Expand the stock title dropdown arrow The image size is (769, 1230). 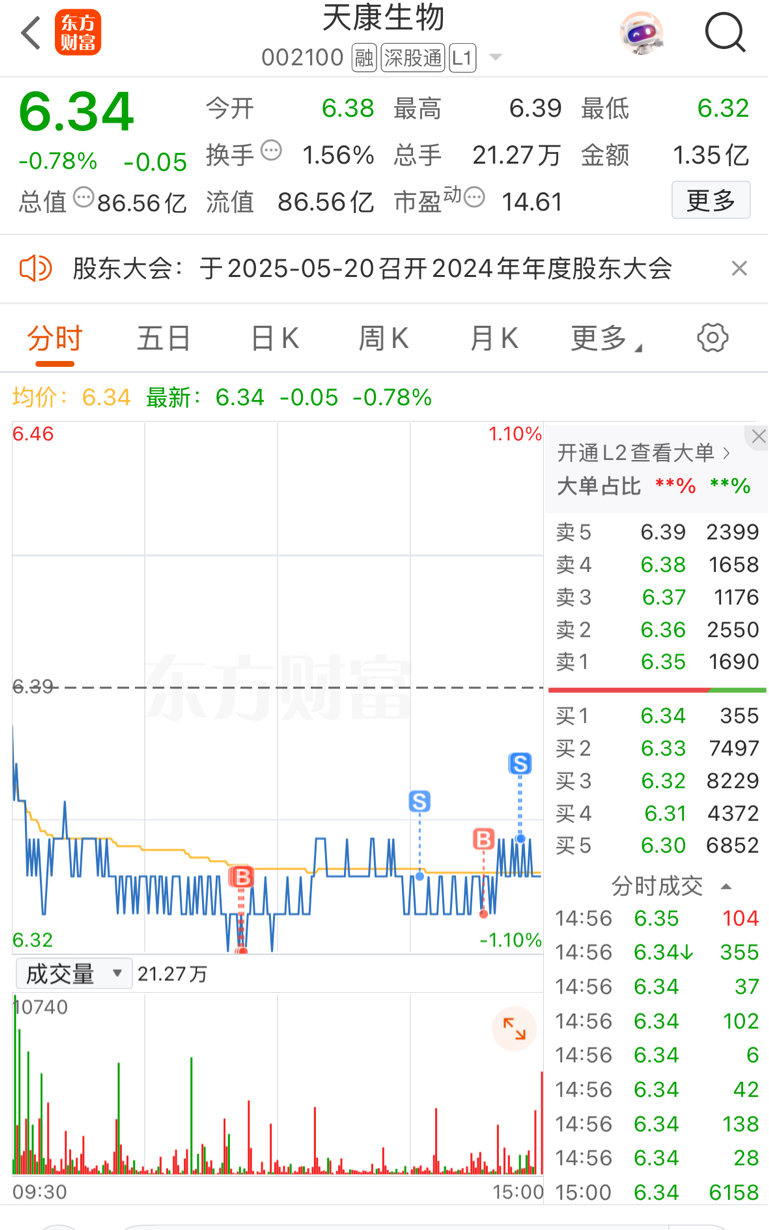[496, 58]
